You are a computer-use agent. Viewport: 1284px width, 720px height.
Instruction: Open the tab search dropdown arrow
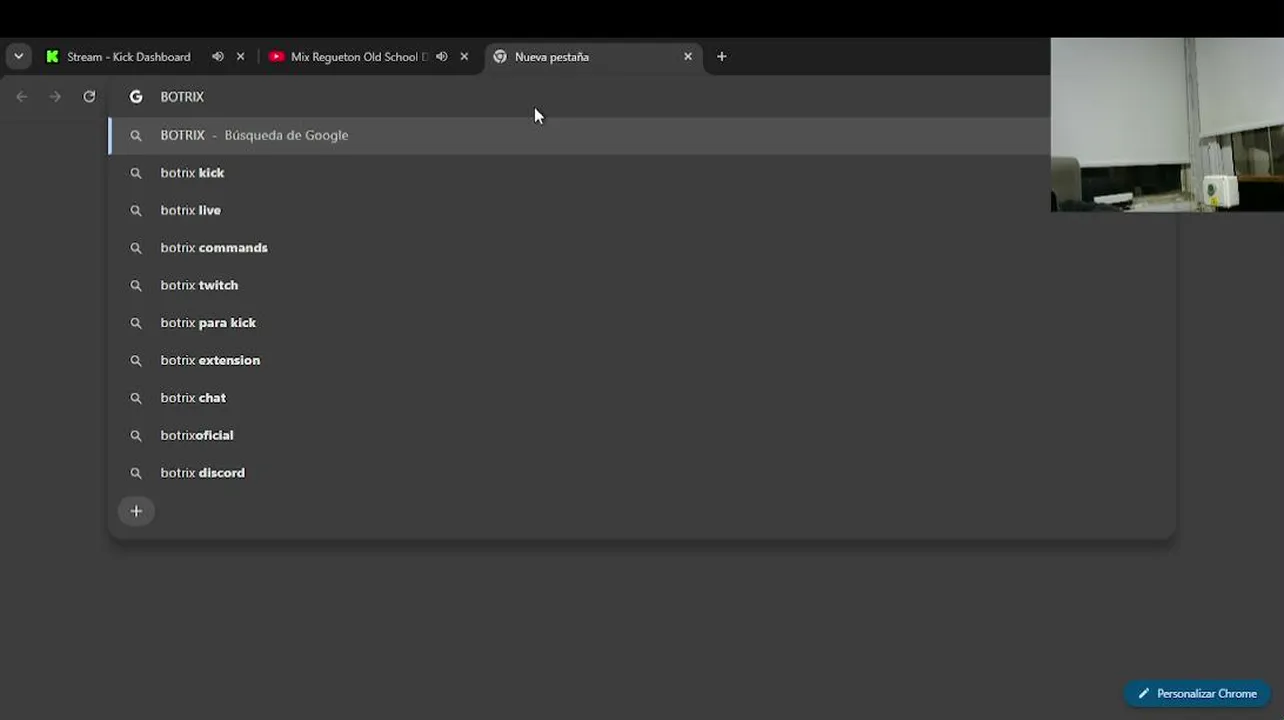click(x=18, y=57)
